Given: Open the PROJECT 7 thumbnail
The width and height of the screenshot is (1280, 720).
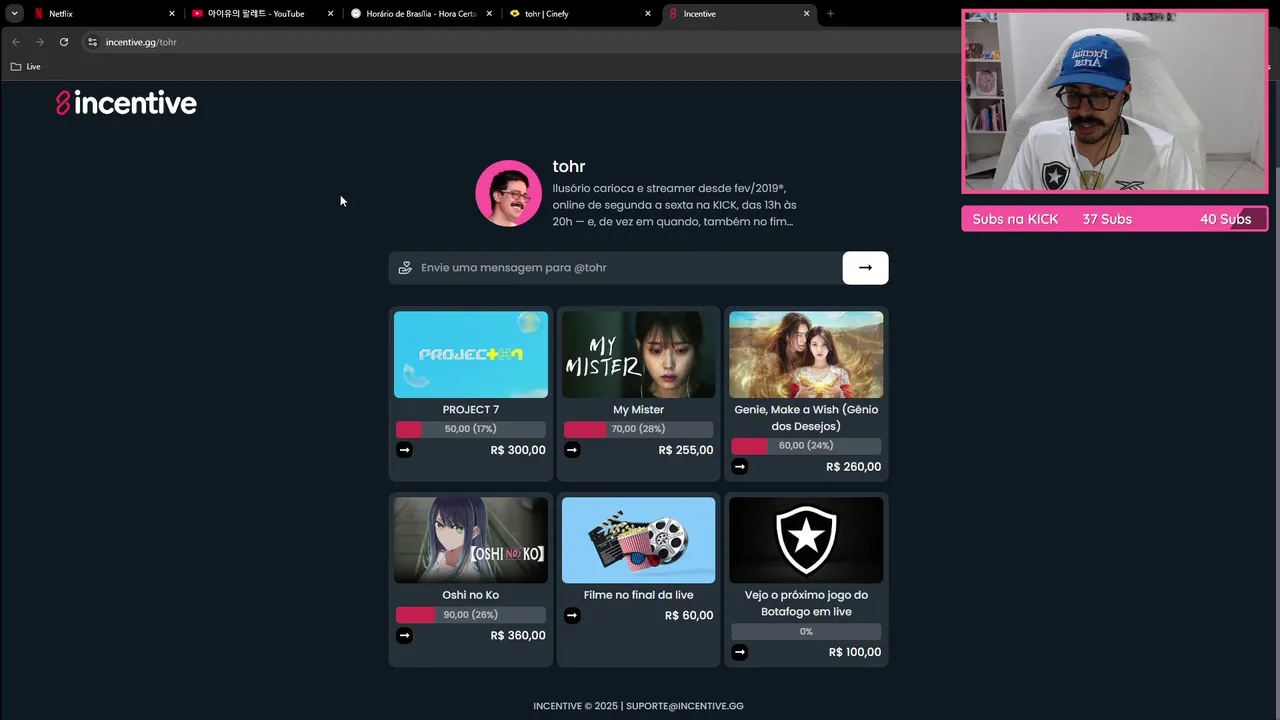Looking at the screenshot, I should [x=471, y=354].
